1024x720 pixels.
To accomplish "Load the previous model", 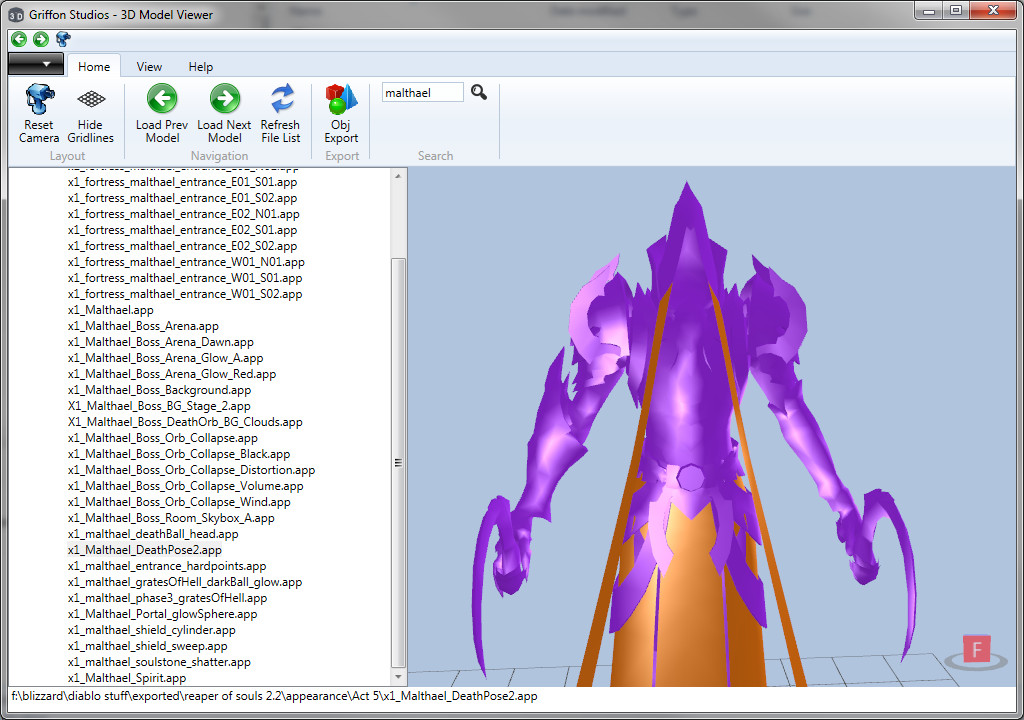I will tap(162, 113).
